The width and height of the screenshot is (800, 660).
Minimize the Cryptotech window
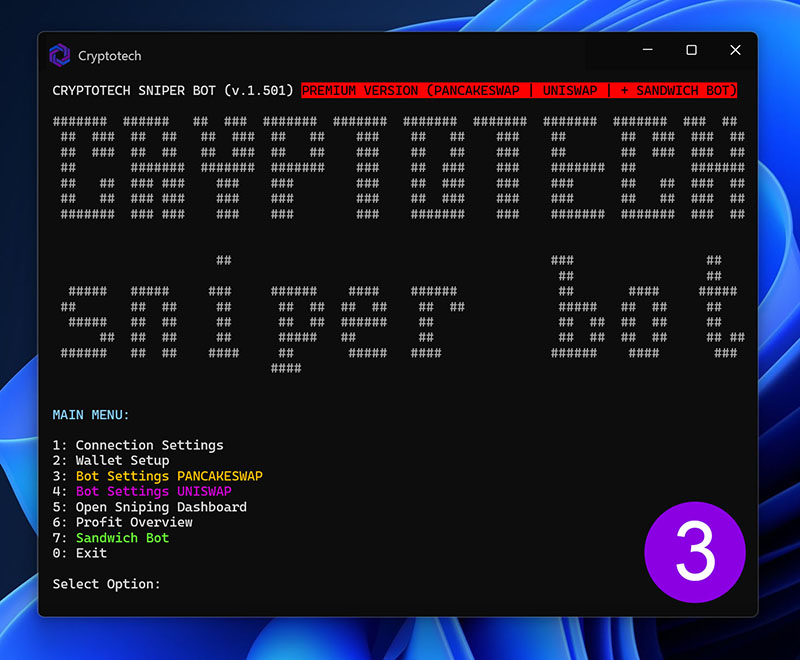pos(647,50)
